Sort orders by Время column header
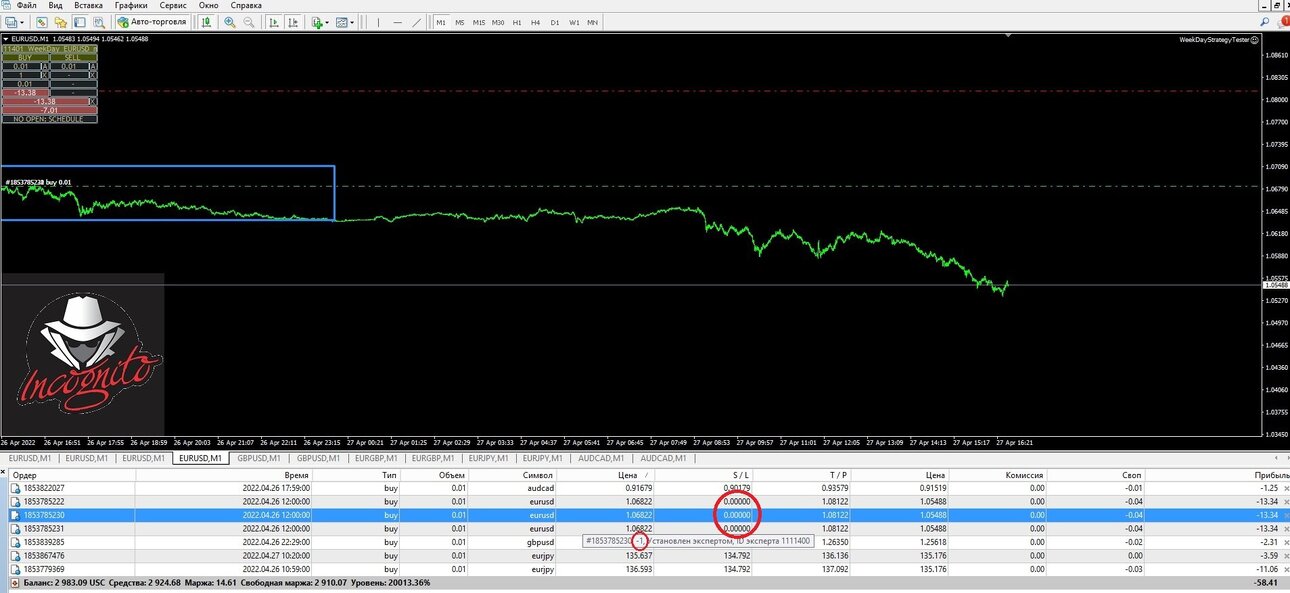The image size is (1290, 593). (224, 475)
